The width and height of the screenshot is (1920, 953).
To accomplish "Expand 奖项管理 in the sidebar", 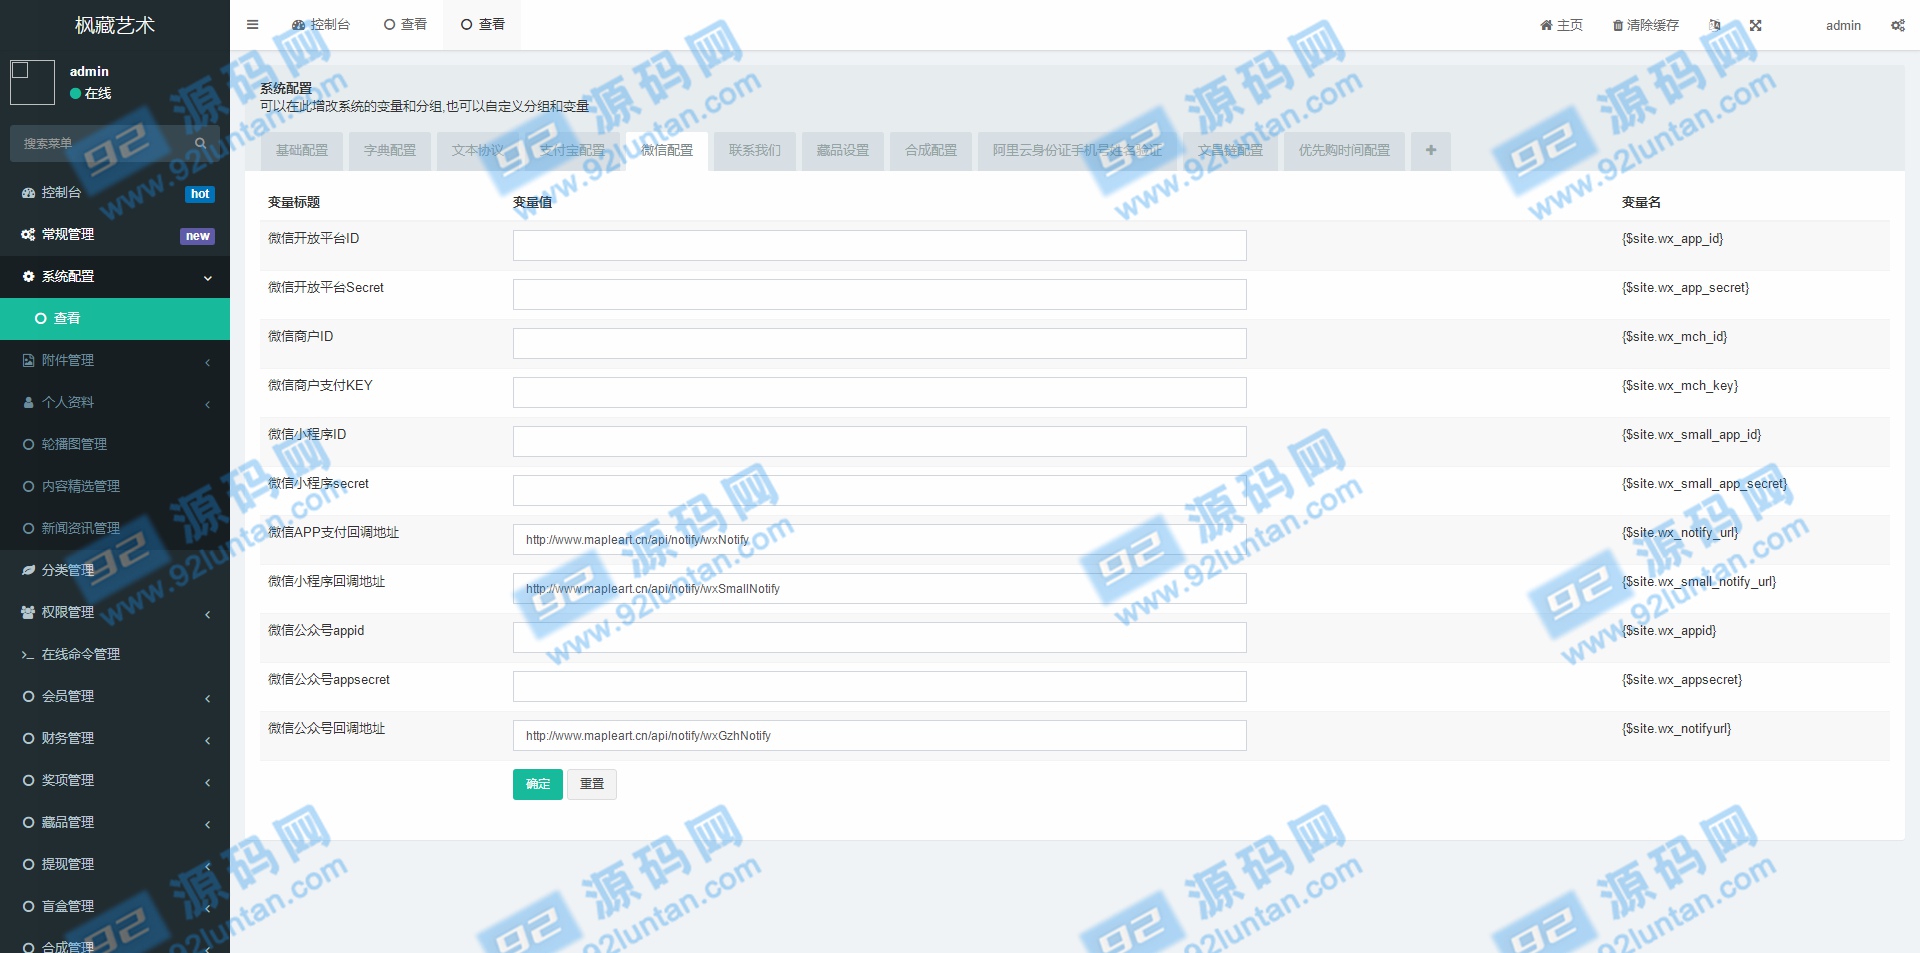I will pyautogui.click(x=115, y=780).
